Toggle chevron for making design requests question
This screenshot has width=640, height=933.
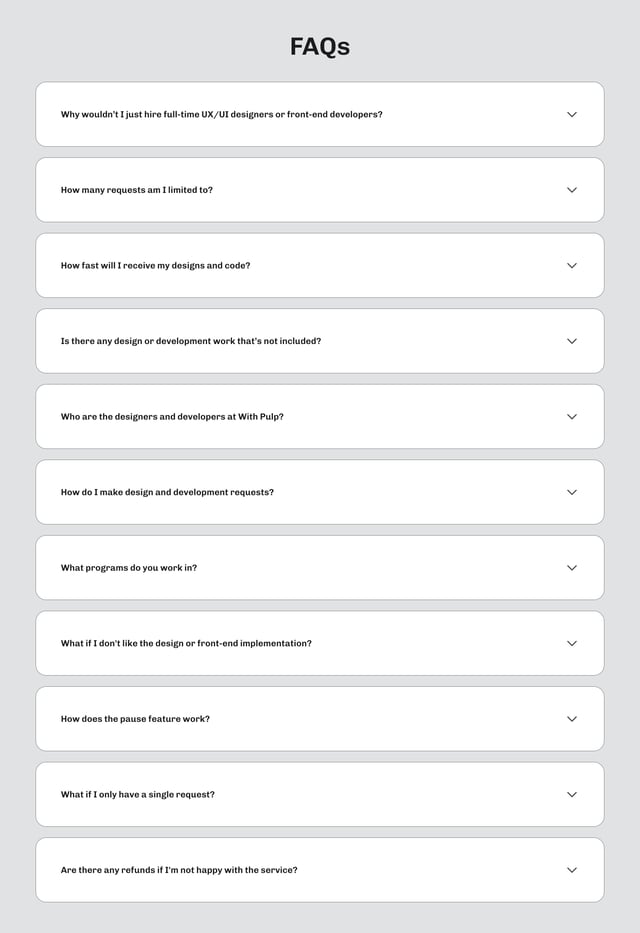click(572, 492)
